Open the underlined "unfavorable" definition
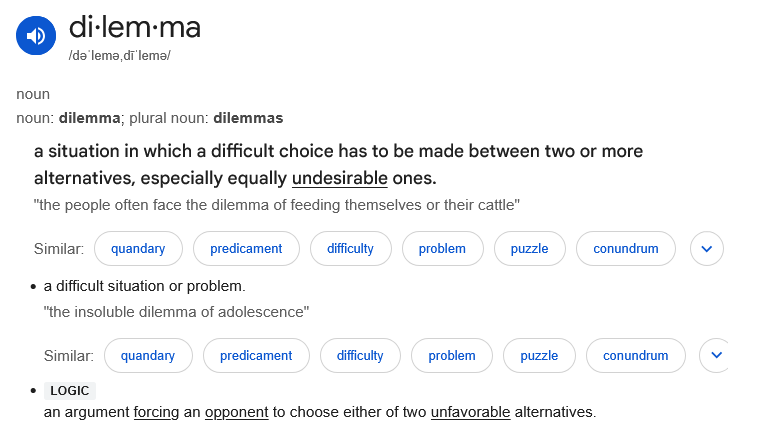 (470, 411)
